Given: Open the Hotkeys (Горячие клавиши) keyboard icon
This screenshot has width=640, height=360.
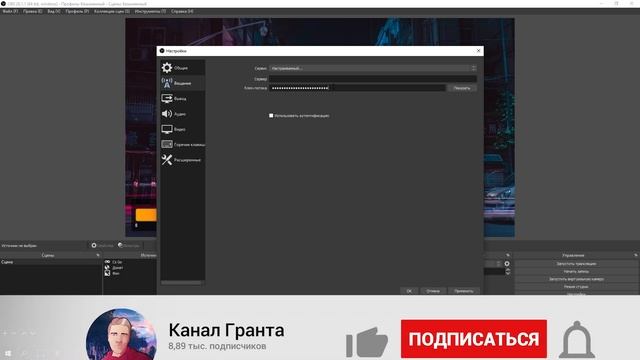Looking at the screenshot, I should click(x=167, y=144).
